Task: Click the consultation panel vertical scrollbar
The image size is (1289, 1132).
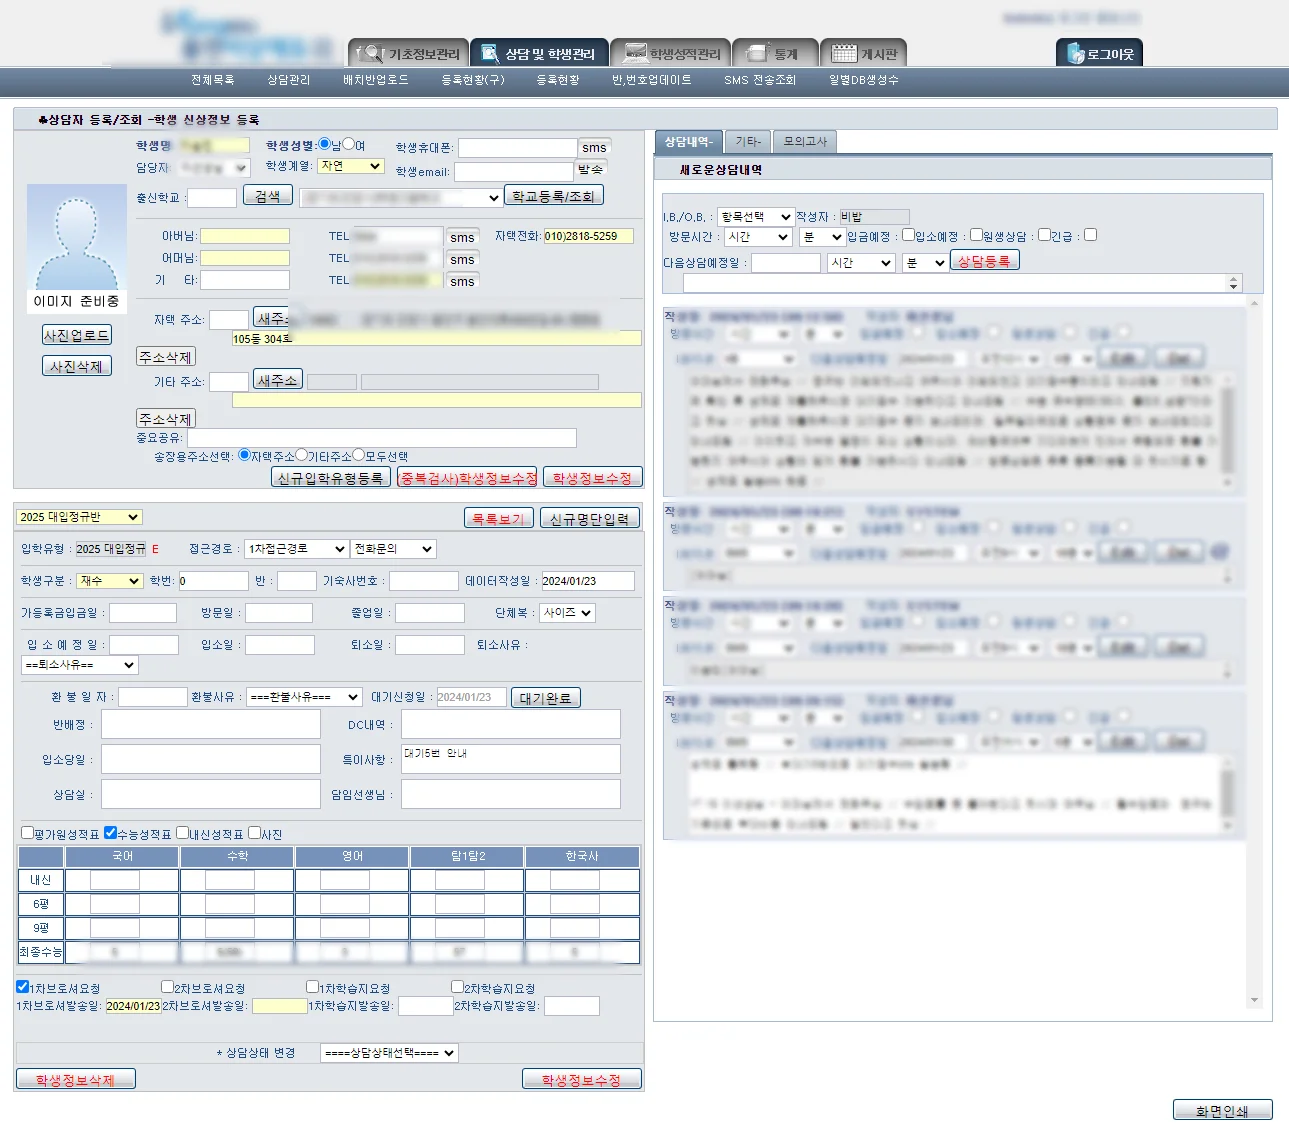Action: pos(1254,652)
